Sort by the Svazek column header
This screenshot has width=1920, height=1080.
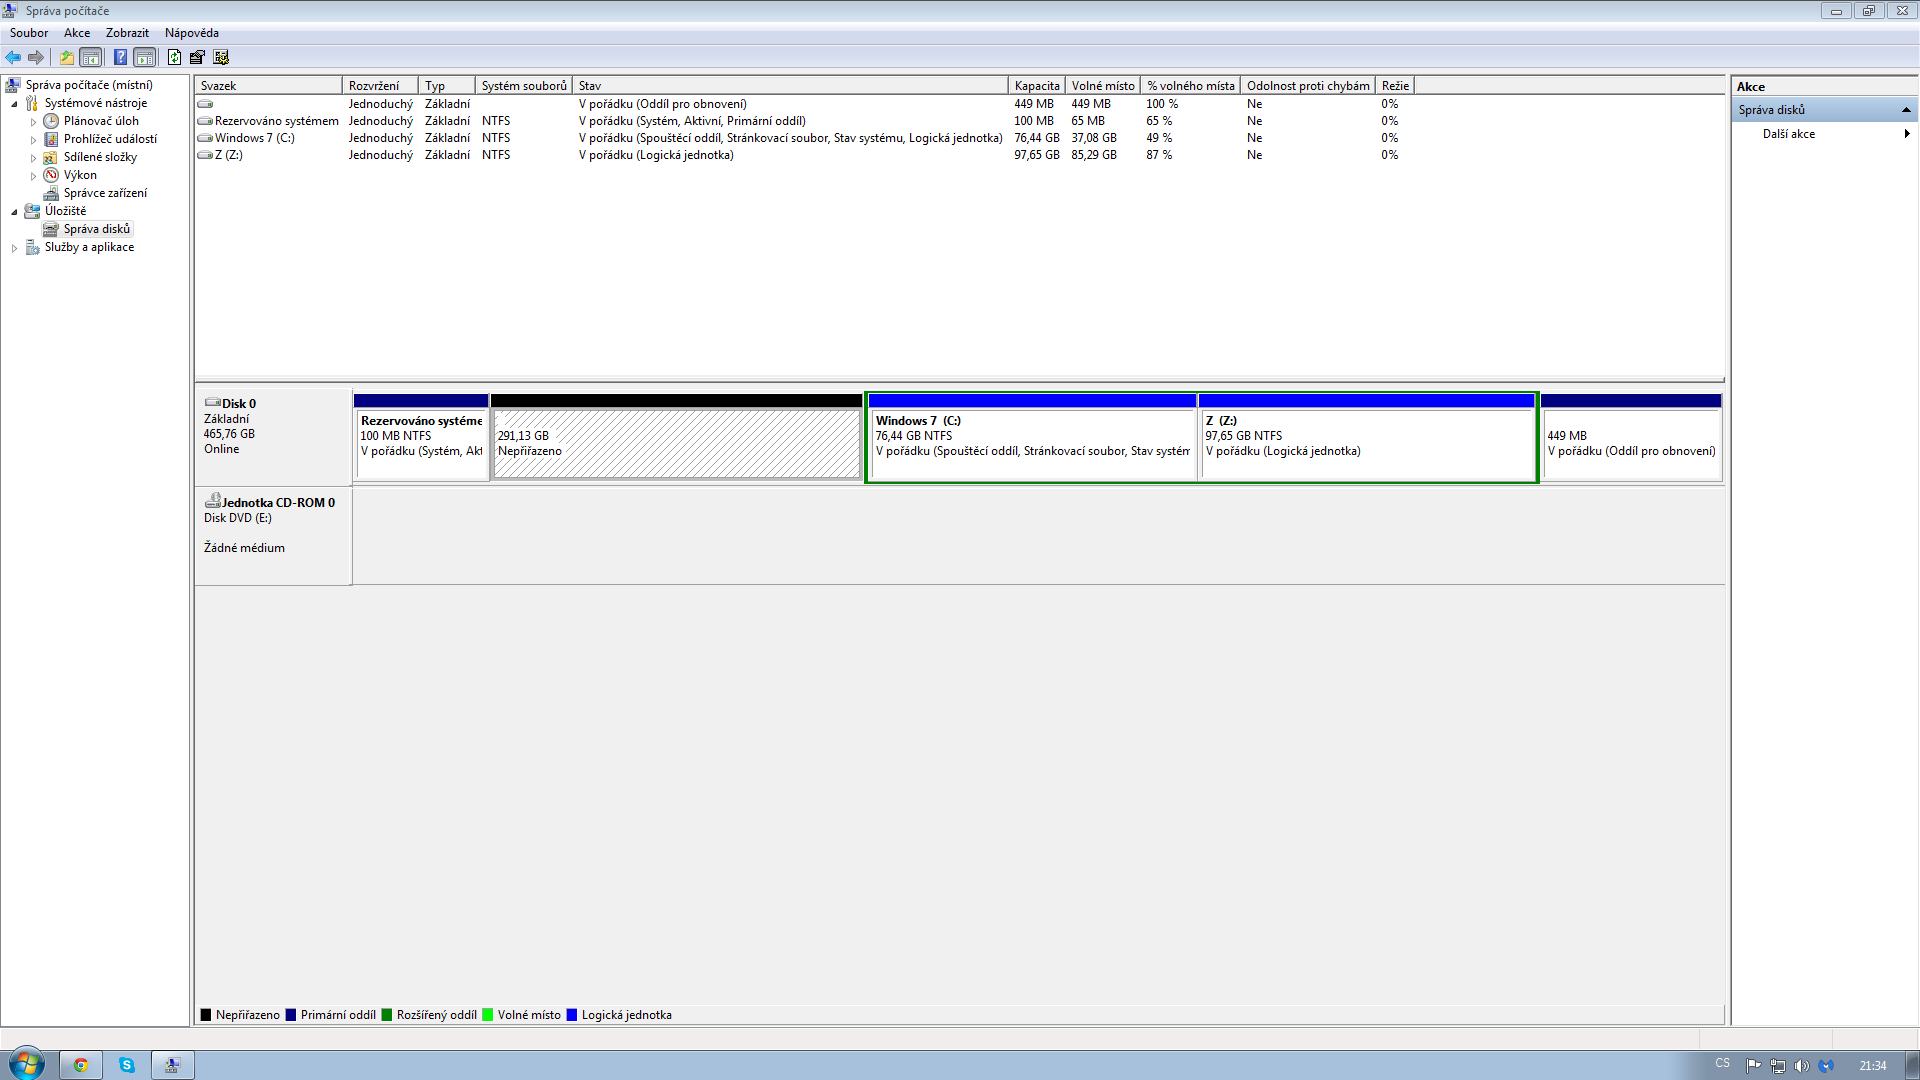(269, 86)
